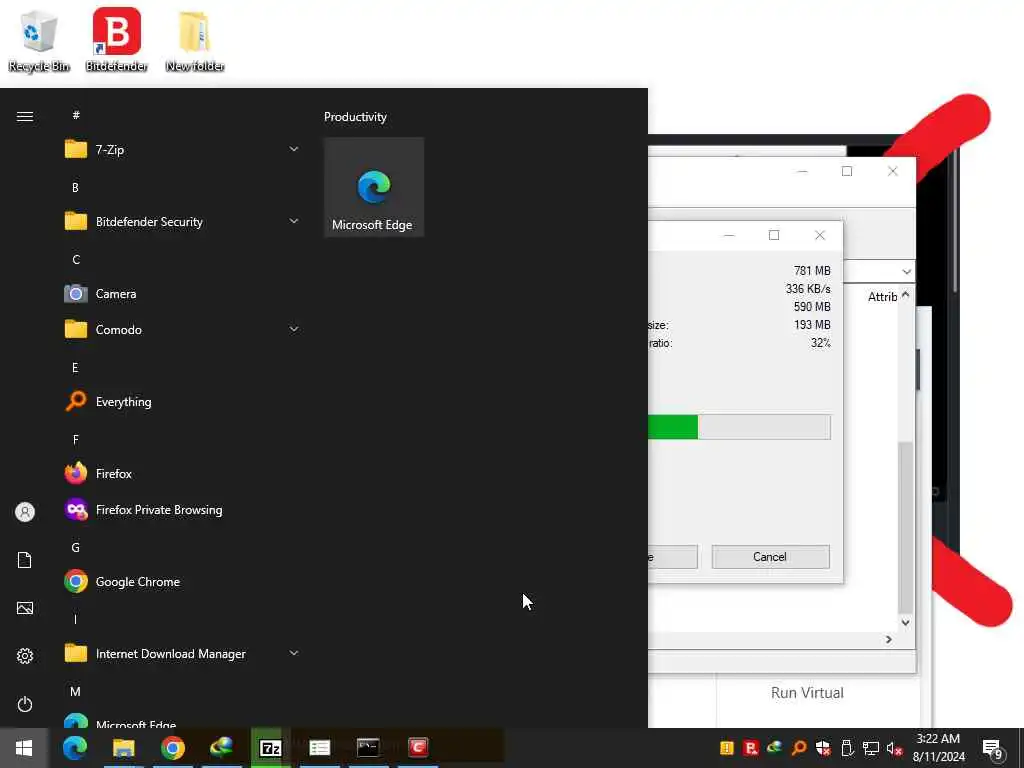Click the Run Virtual text

pos(807,693)
